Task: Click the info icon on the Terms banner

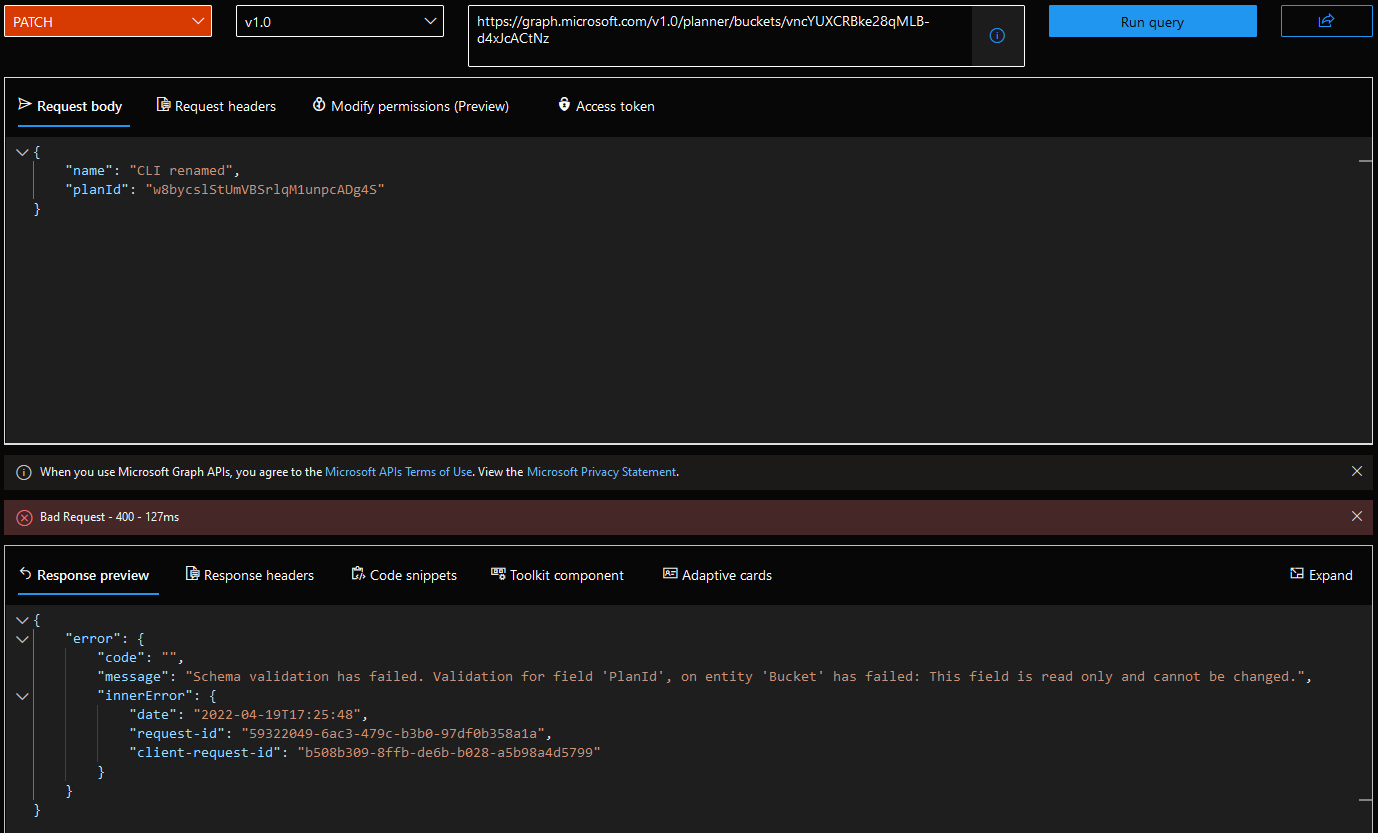Action: [22, 471]
